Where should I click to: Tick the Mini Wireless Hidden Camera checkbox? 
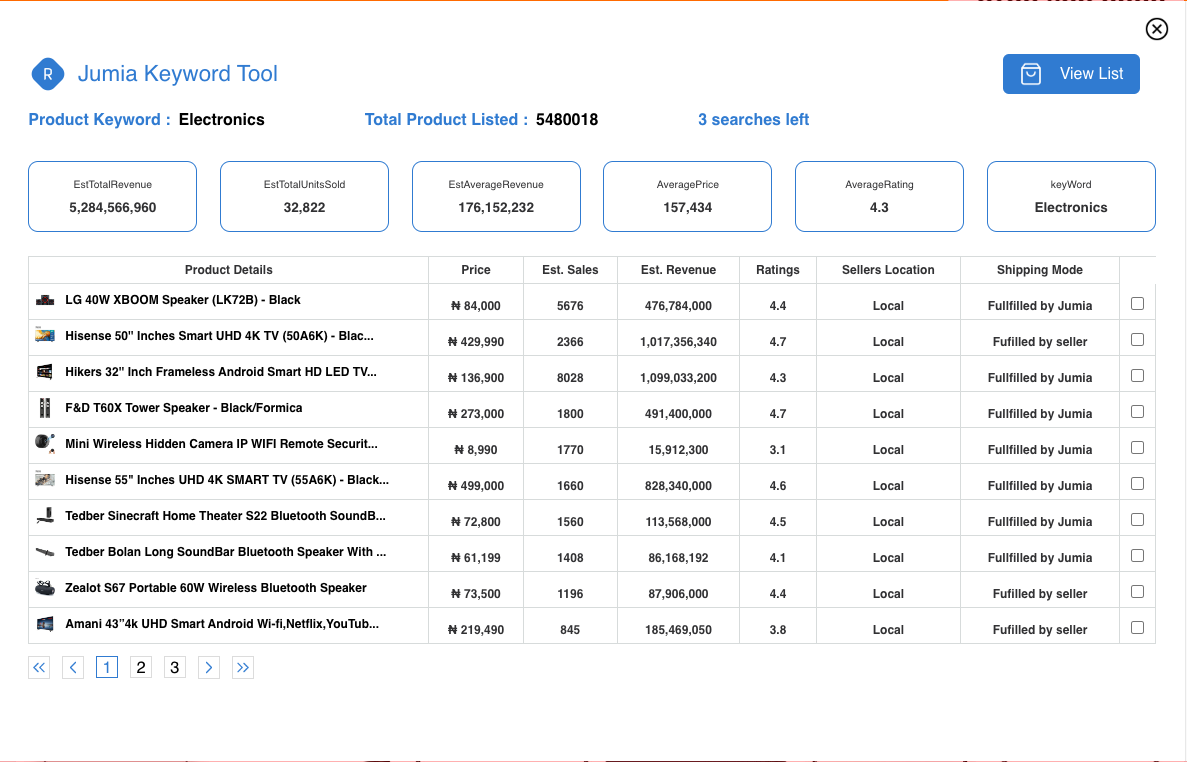(1137, 448)
